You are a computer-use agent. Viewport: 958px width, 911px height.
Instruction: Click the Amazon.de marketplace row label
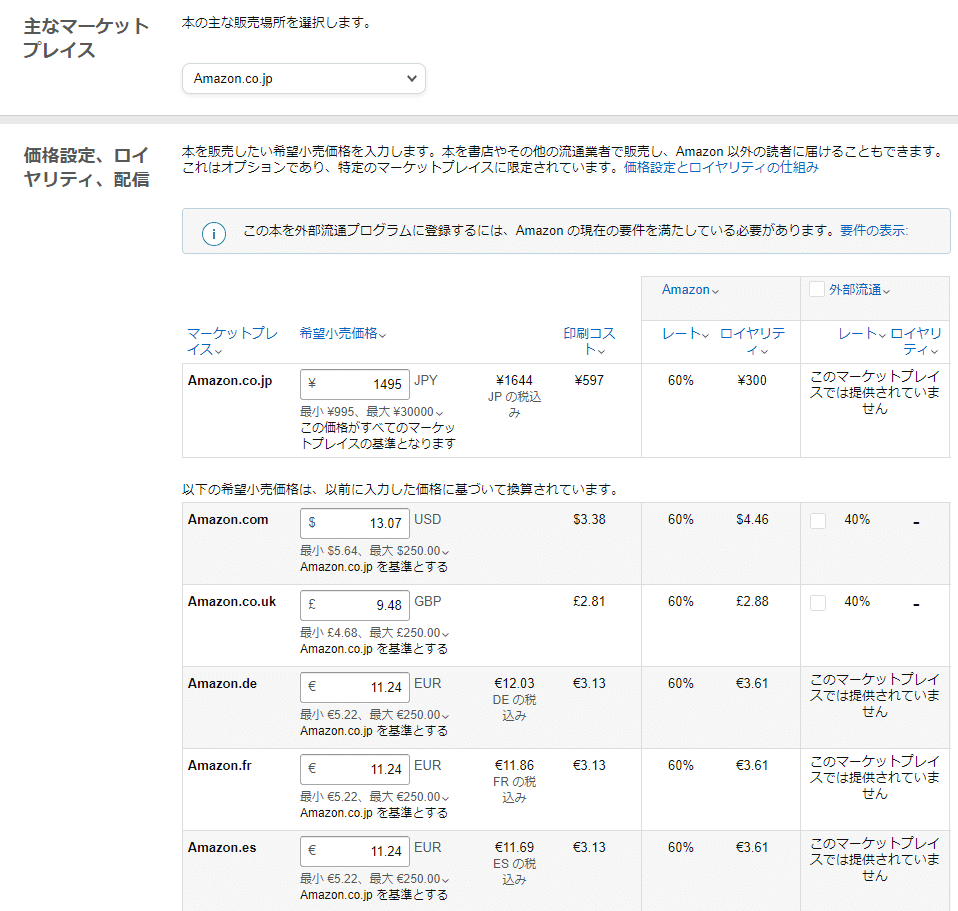click(222, 684)
